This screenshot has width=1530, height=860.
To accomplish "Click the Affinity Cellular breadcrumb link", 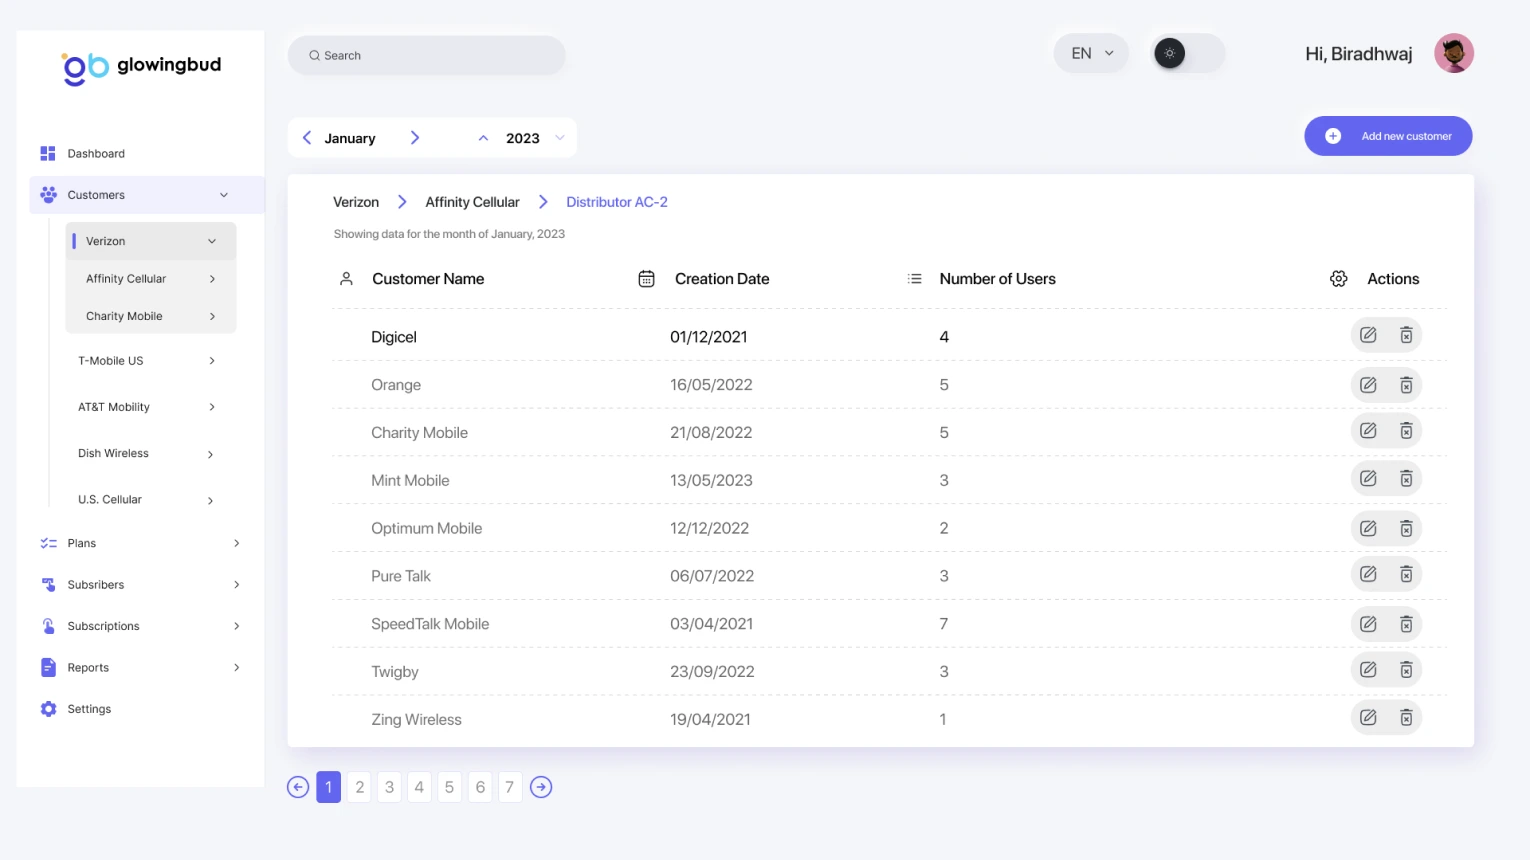I will [x=472, y=202].
